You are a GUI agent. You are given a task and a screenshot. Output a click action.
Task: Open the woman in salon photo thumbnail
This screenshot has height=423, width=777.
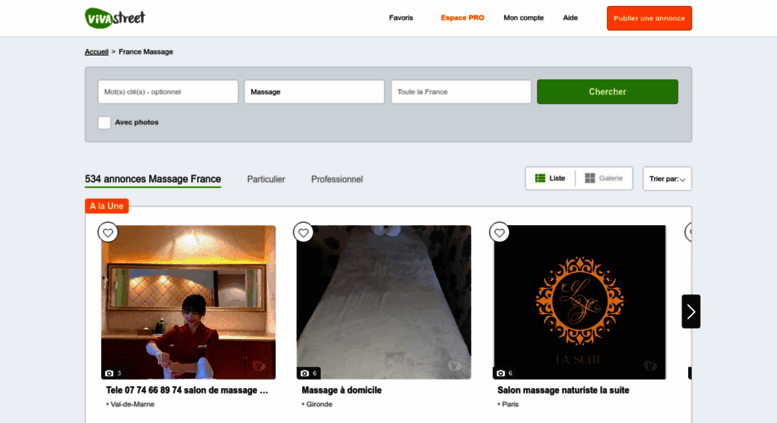[188, 302]
